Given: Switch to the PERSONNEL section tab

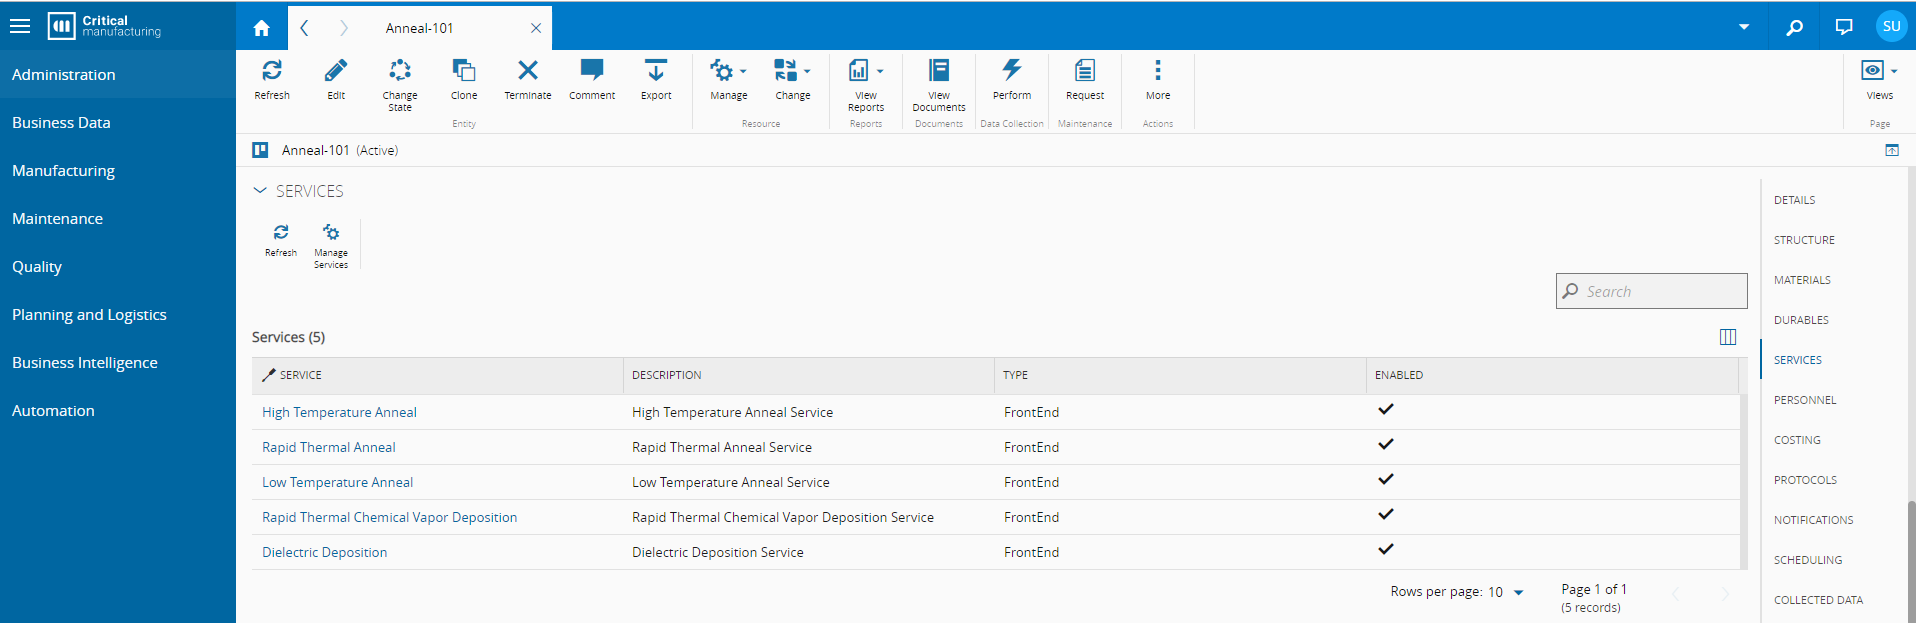Looking at the screenshot, I should coord(1805,400).
